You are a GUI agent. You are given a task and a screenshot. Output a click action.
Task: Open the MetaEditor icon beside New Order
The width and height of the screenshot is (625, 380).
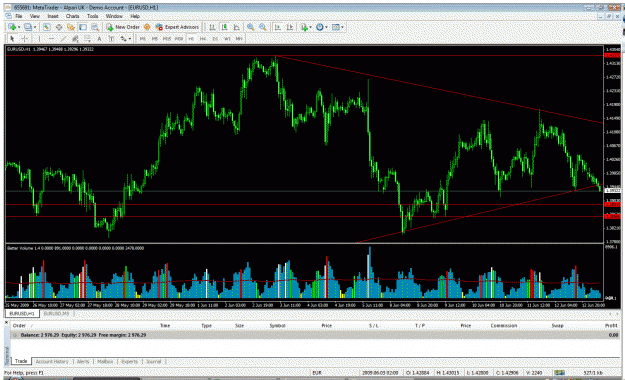click(147, 27)
